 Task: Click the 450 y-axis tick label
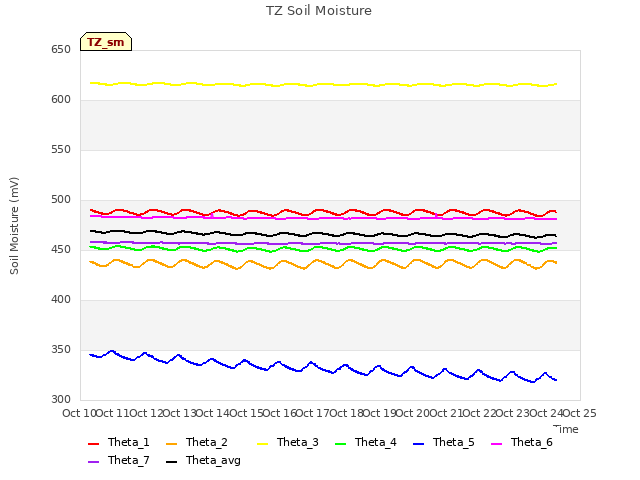61,249
